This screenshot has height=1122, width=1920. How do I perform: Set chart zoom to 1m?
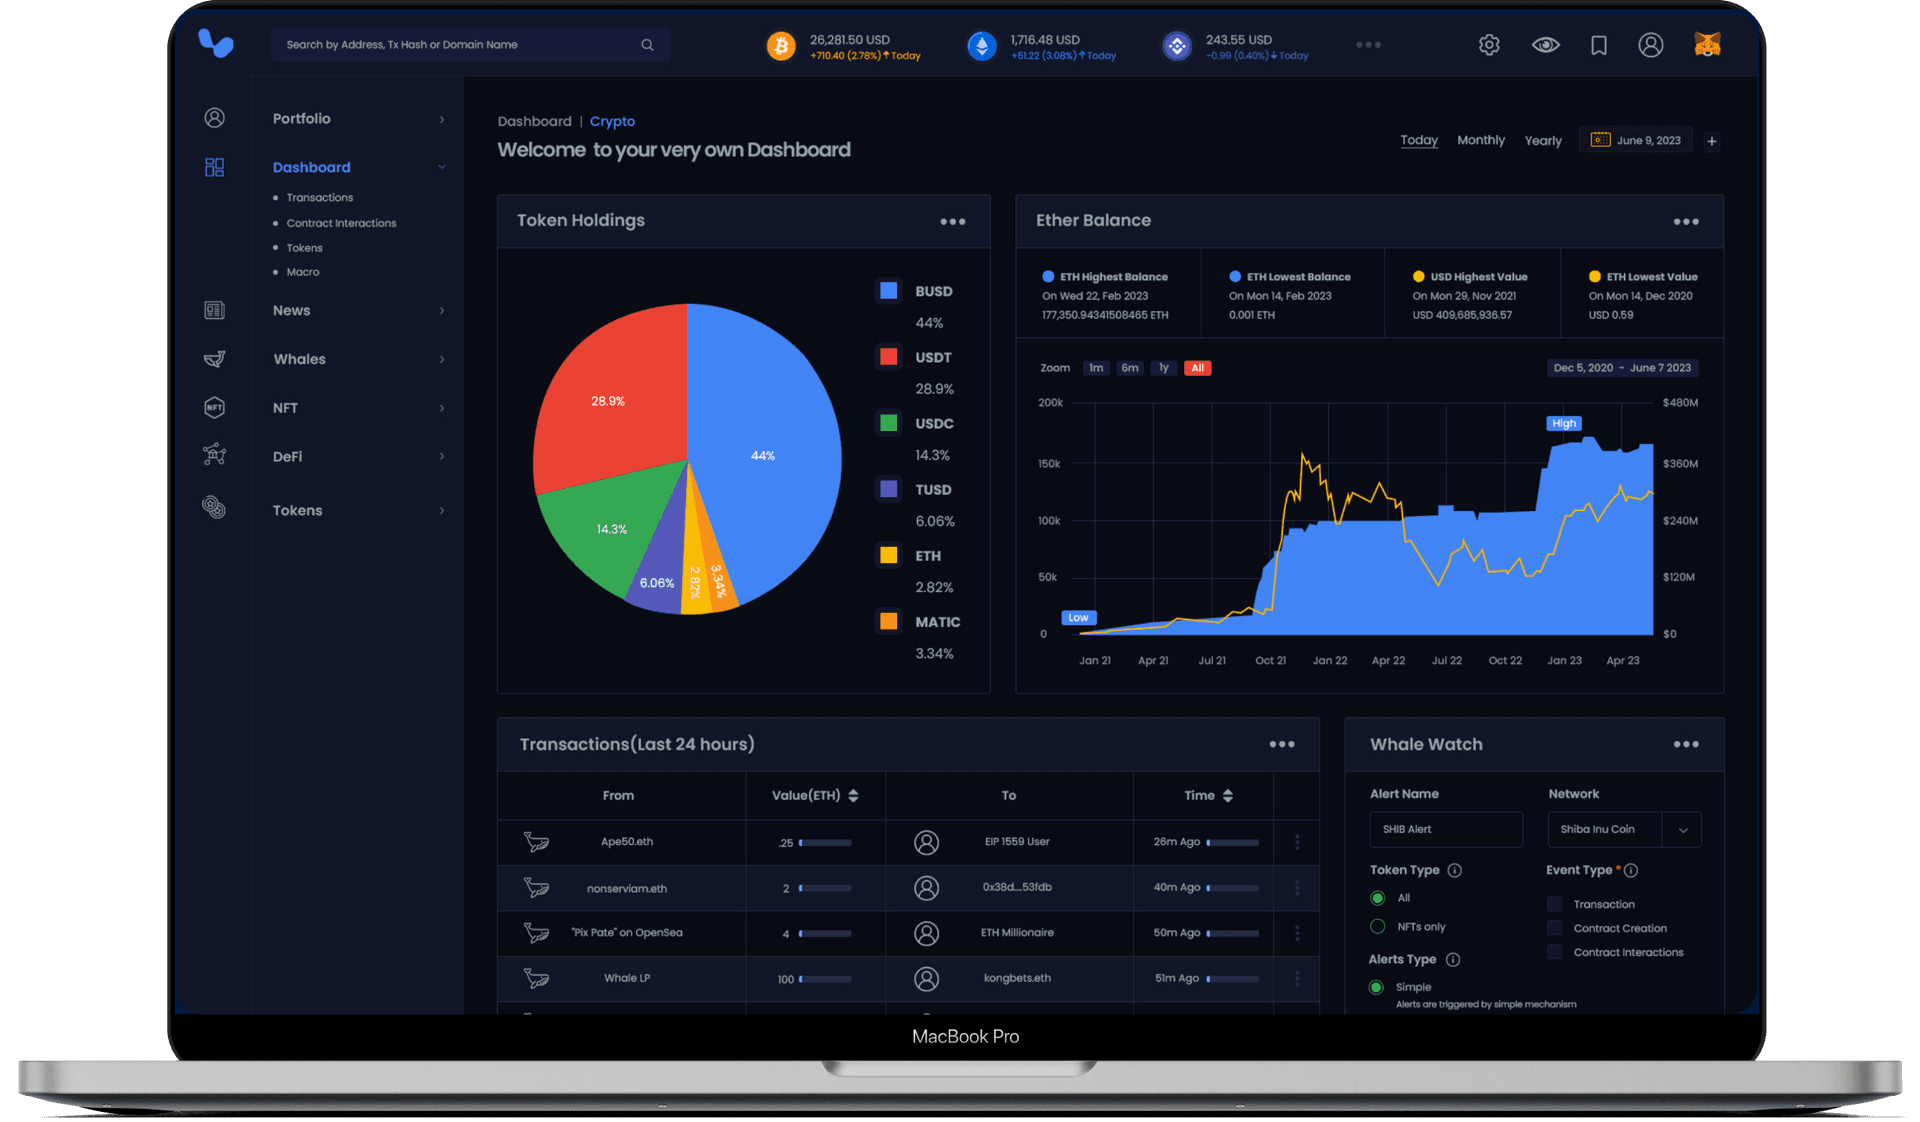[1096, 368]
